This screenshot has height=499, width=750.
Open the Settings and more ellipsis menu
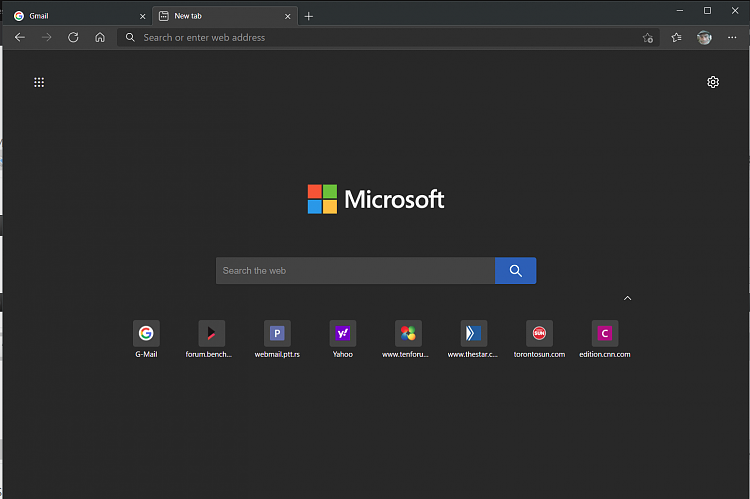(732, 37)
